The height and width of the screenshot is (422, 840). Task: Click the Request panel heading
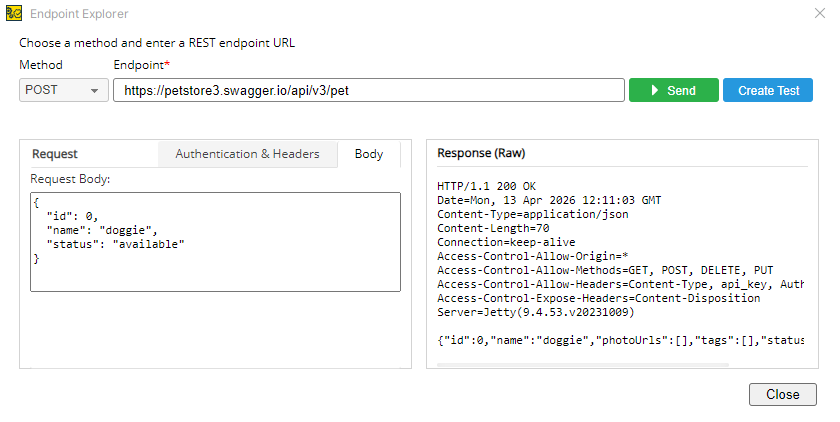click(x=55, y=154)
